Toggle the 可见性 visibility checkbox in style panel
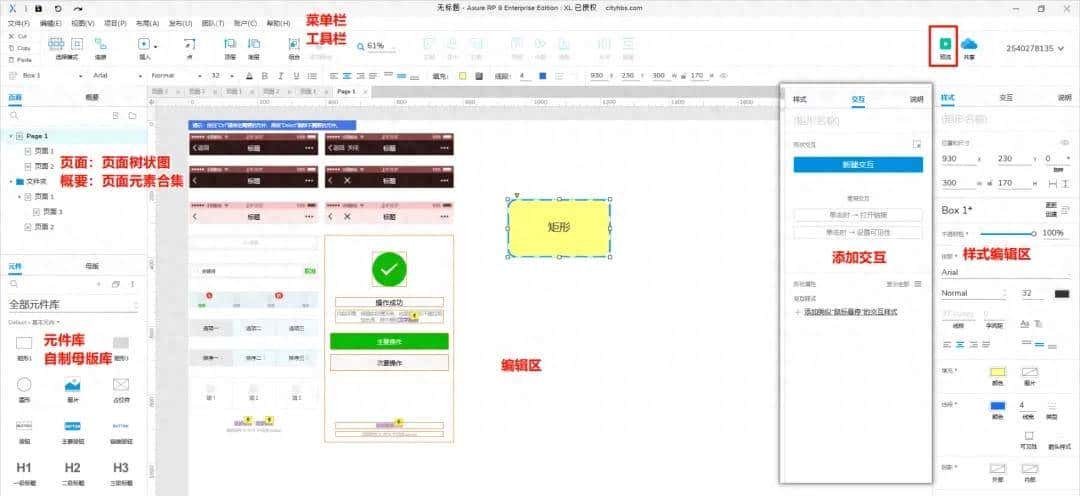Image resolution: width=1080 pixels, height=496 pixels. point(1028,436)
